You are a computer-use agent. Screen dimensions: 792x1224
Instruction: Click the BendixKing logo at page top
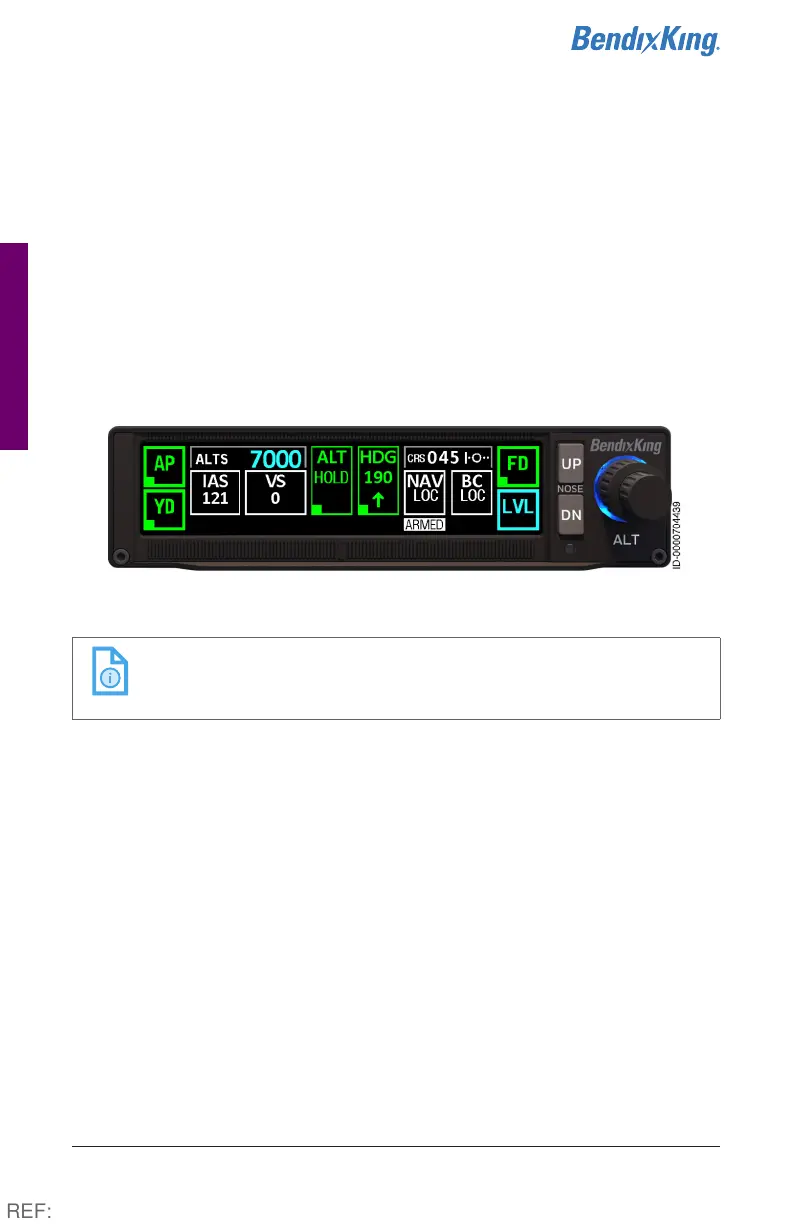645,40
